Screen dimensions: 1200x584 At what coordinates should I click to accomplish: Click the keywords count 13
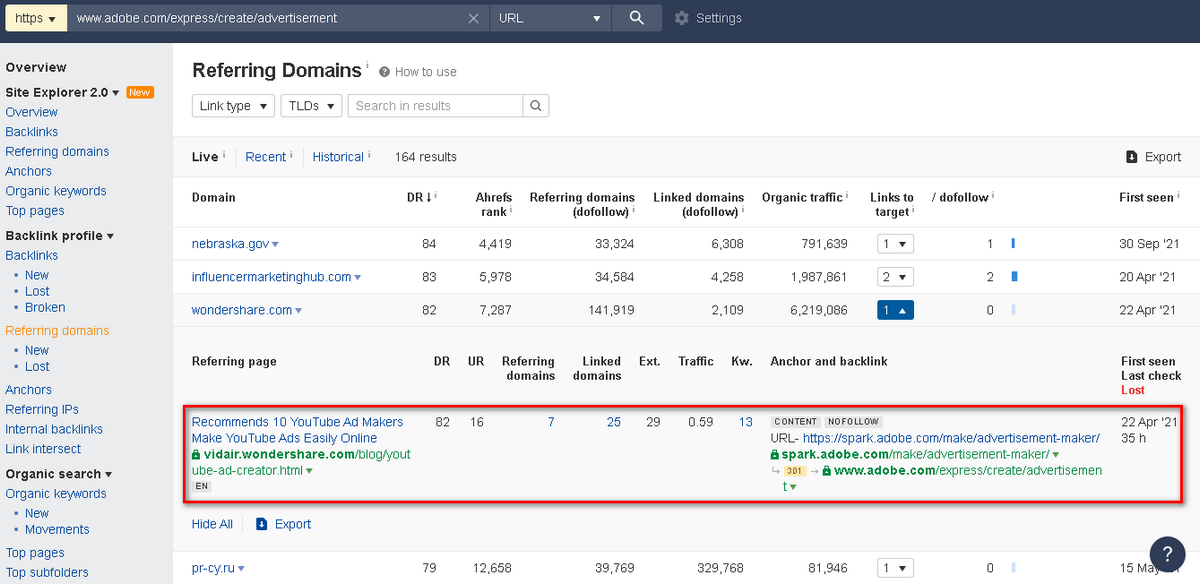click(745, 422)
